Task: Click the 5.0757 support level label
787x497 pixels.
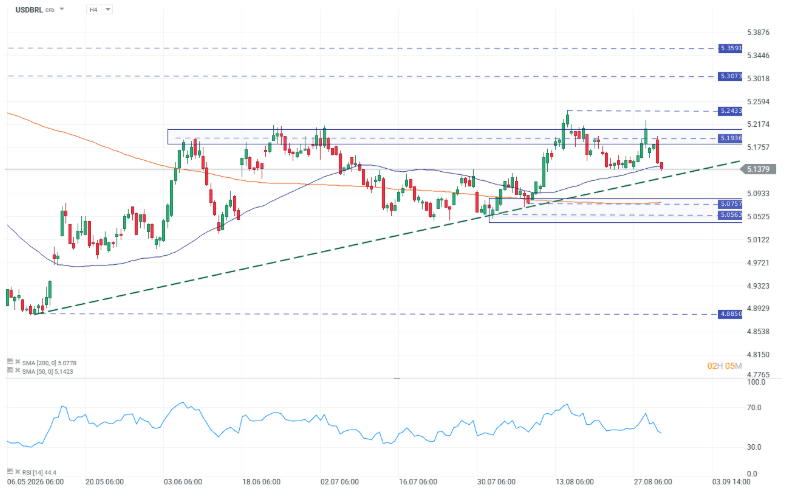Action: click(730, 204)
